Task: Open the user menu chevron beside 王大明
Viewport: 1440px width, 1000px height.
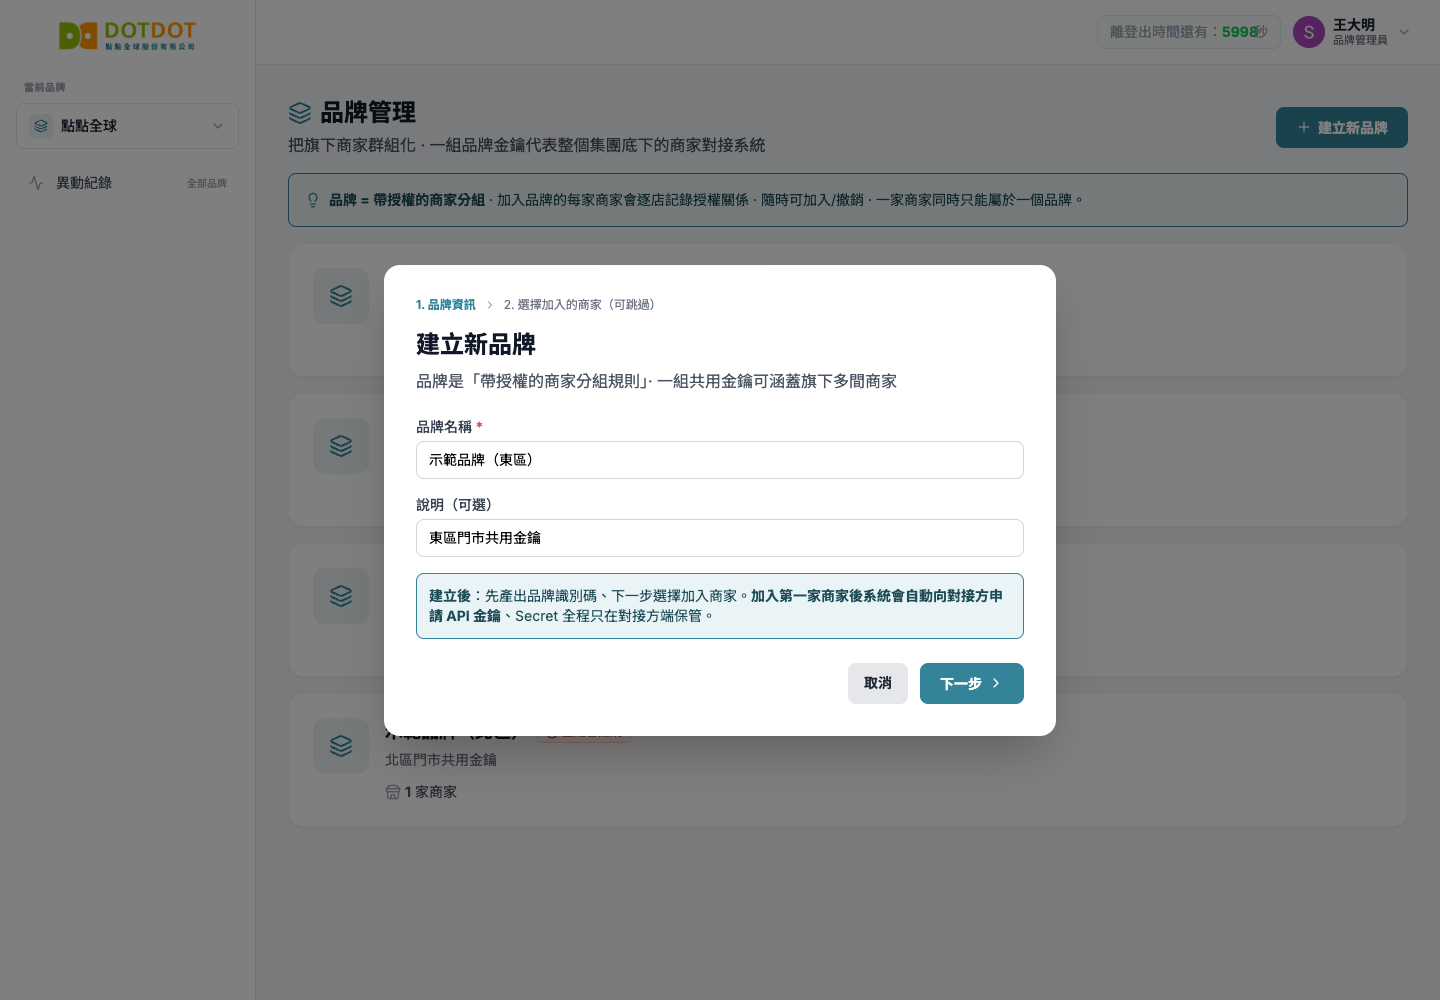Action: pyautogui.click(x=1404, y=32)
